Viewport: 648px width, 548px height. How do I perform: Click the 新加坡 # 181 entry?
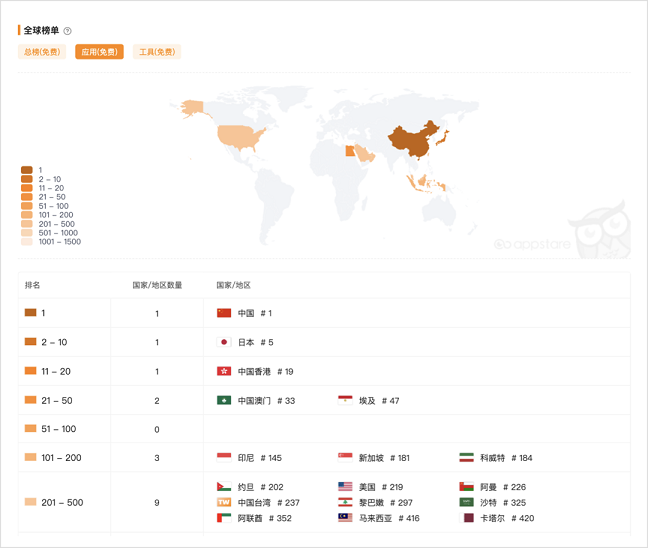click(384, 458)
